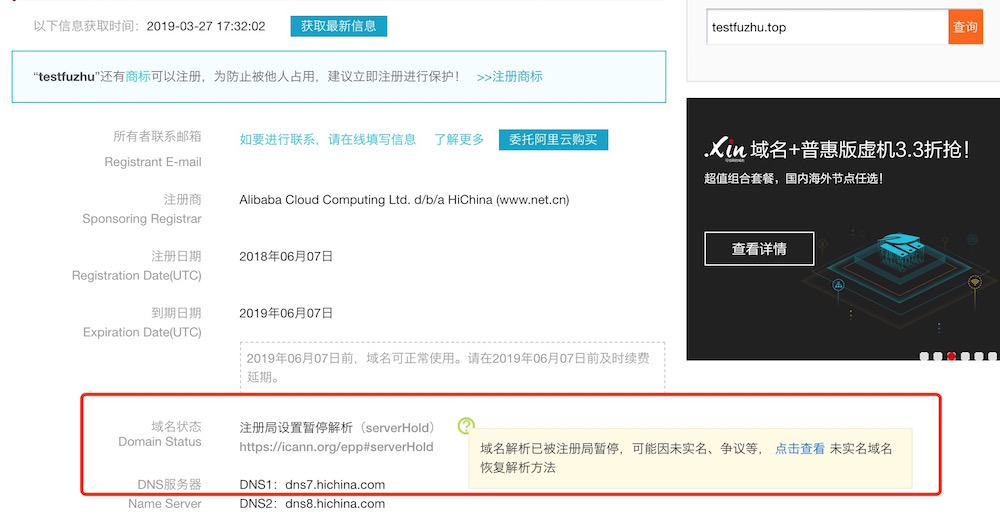1000x531 pixels.
Task: Click the 了解更多 link
Action: pos(459,140)
